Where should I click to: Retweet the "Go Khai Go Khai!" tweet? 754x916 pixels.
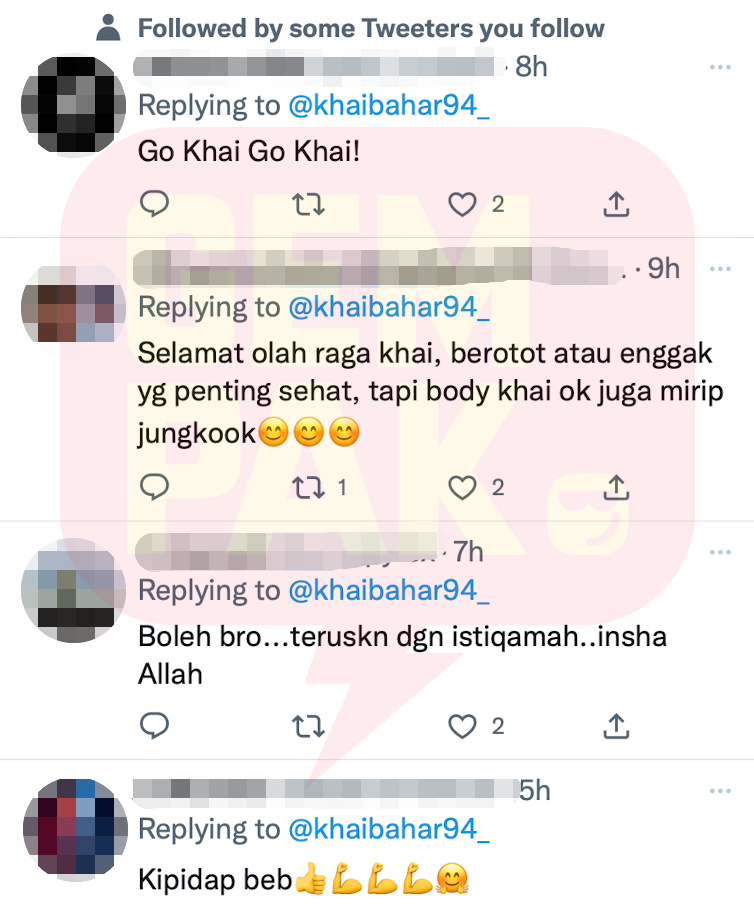[308, 204]
